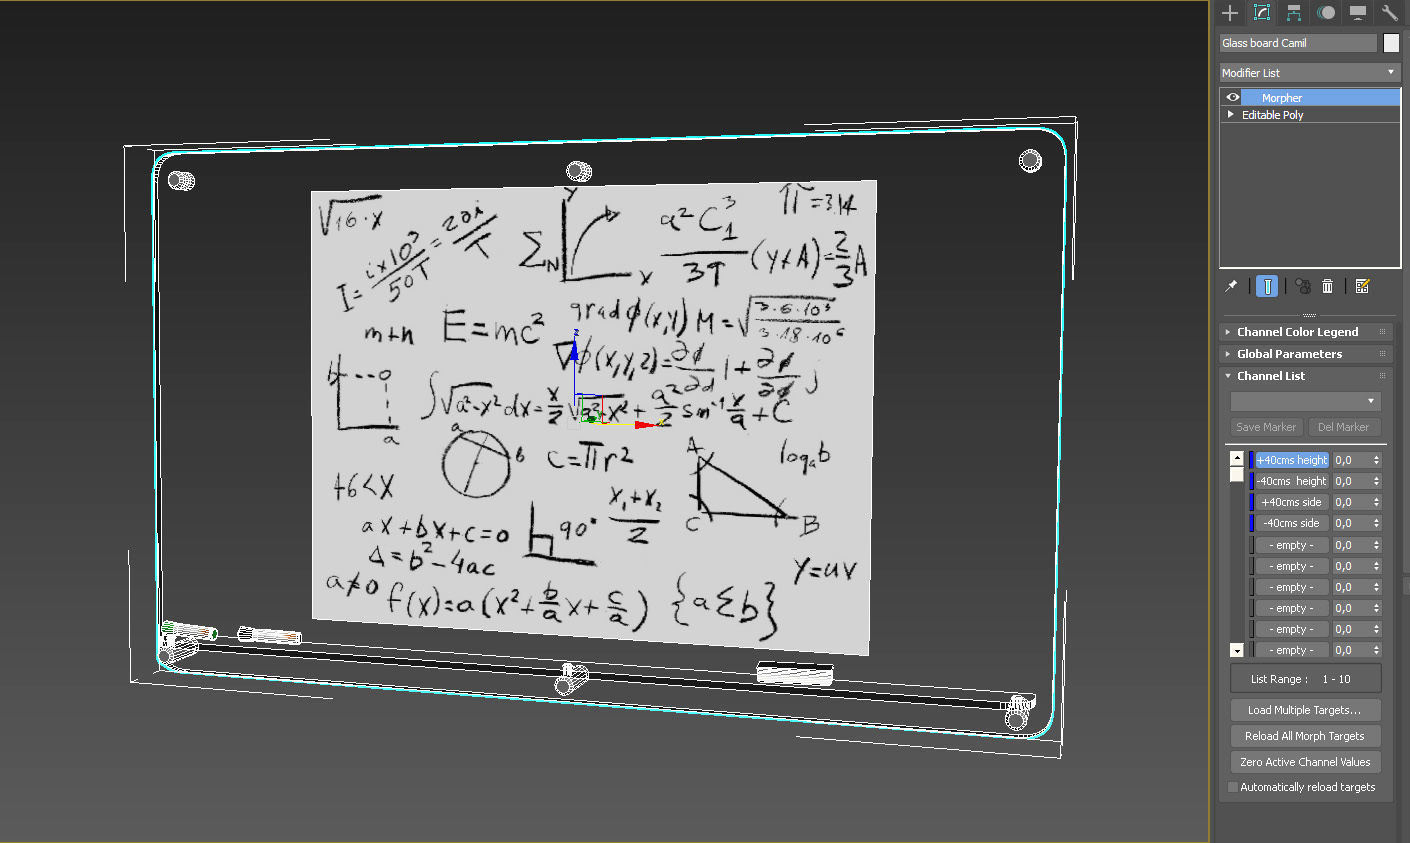Enable Automatically reload targets checkbox
The image size is (1410, 843).
pos(1233,787)
